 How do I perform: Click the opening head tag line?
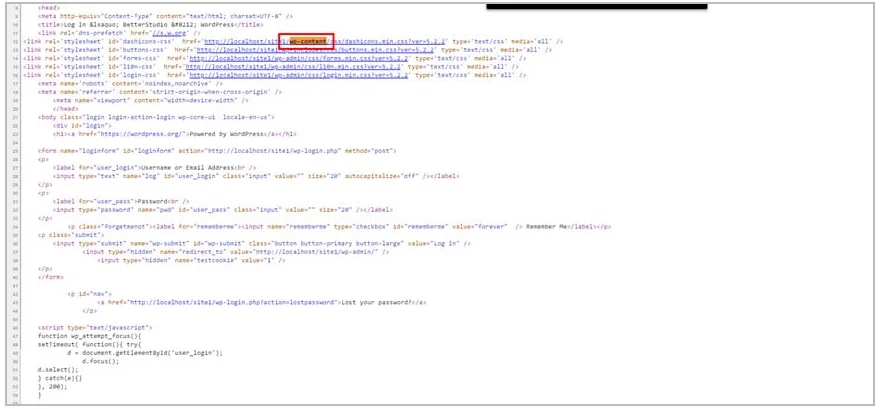[49, 8]
